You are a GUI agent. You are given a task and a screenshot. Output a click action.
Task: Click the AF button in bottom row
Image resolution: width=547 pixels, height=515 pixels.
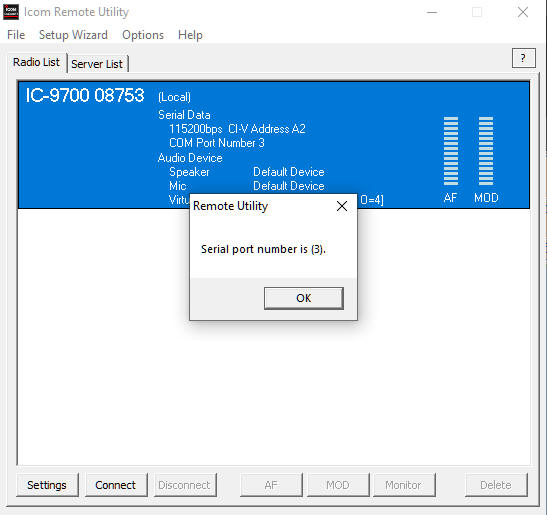click(x=271, y=485)
